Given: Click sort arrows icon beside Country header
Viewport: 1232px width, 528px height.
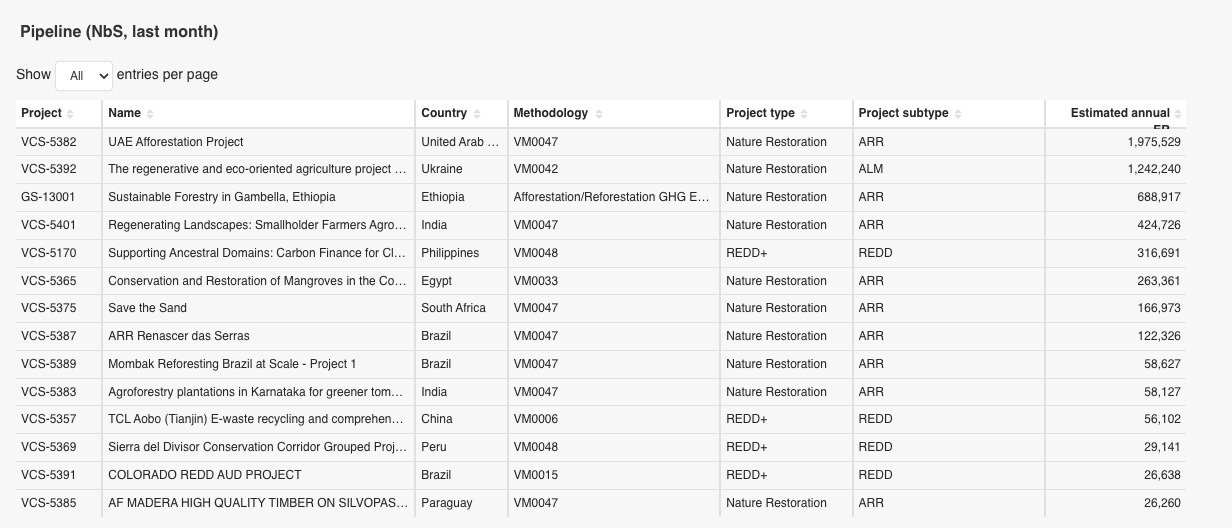Looking at the screenshot, I should [x=477, y=114].
